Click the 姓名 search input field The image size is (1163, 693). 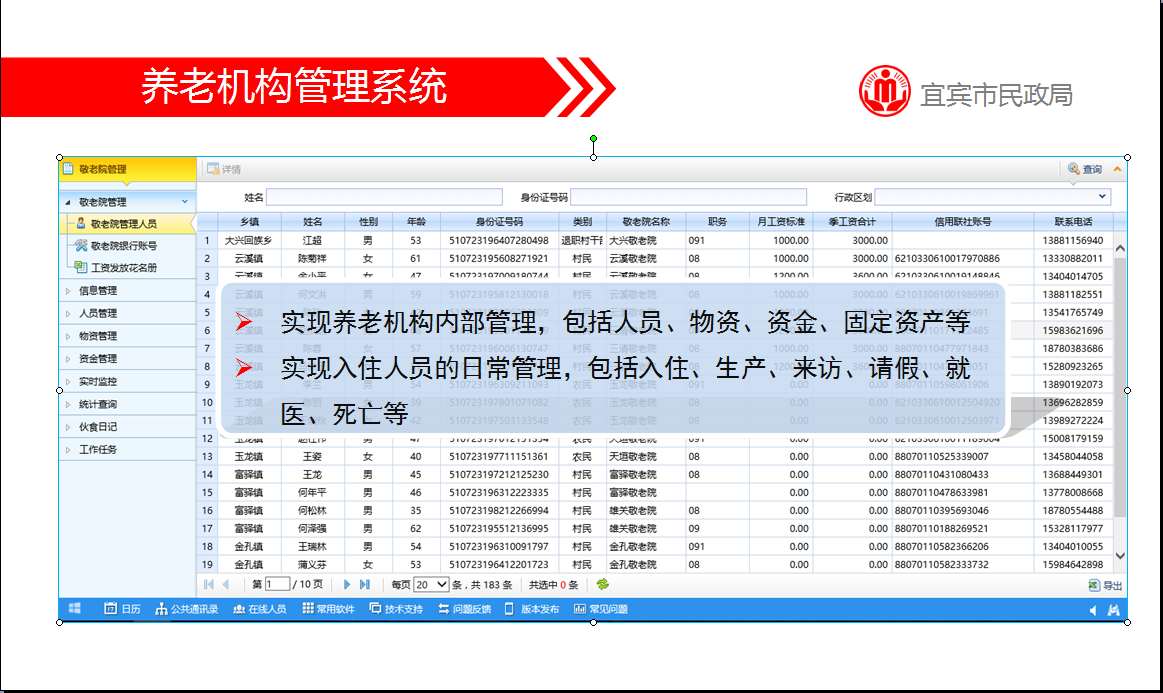pos(370,197)
